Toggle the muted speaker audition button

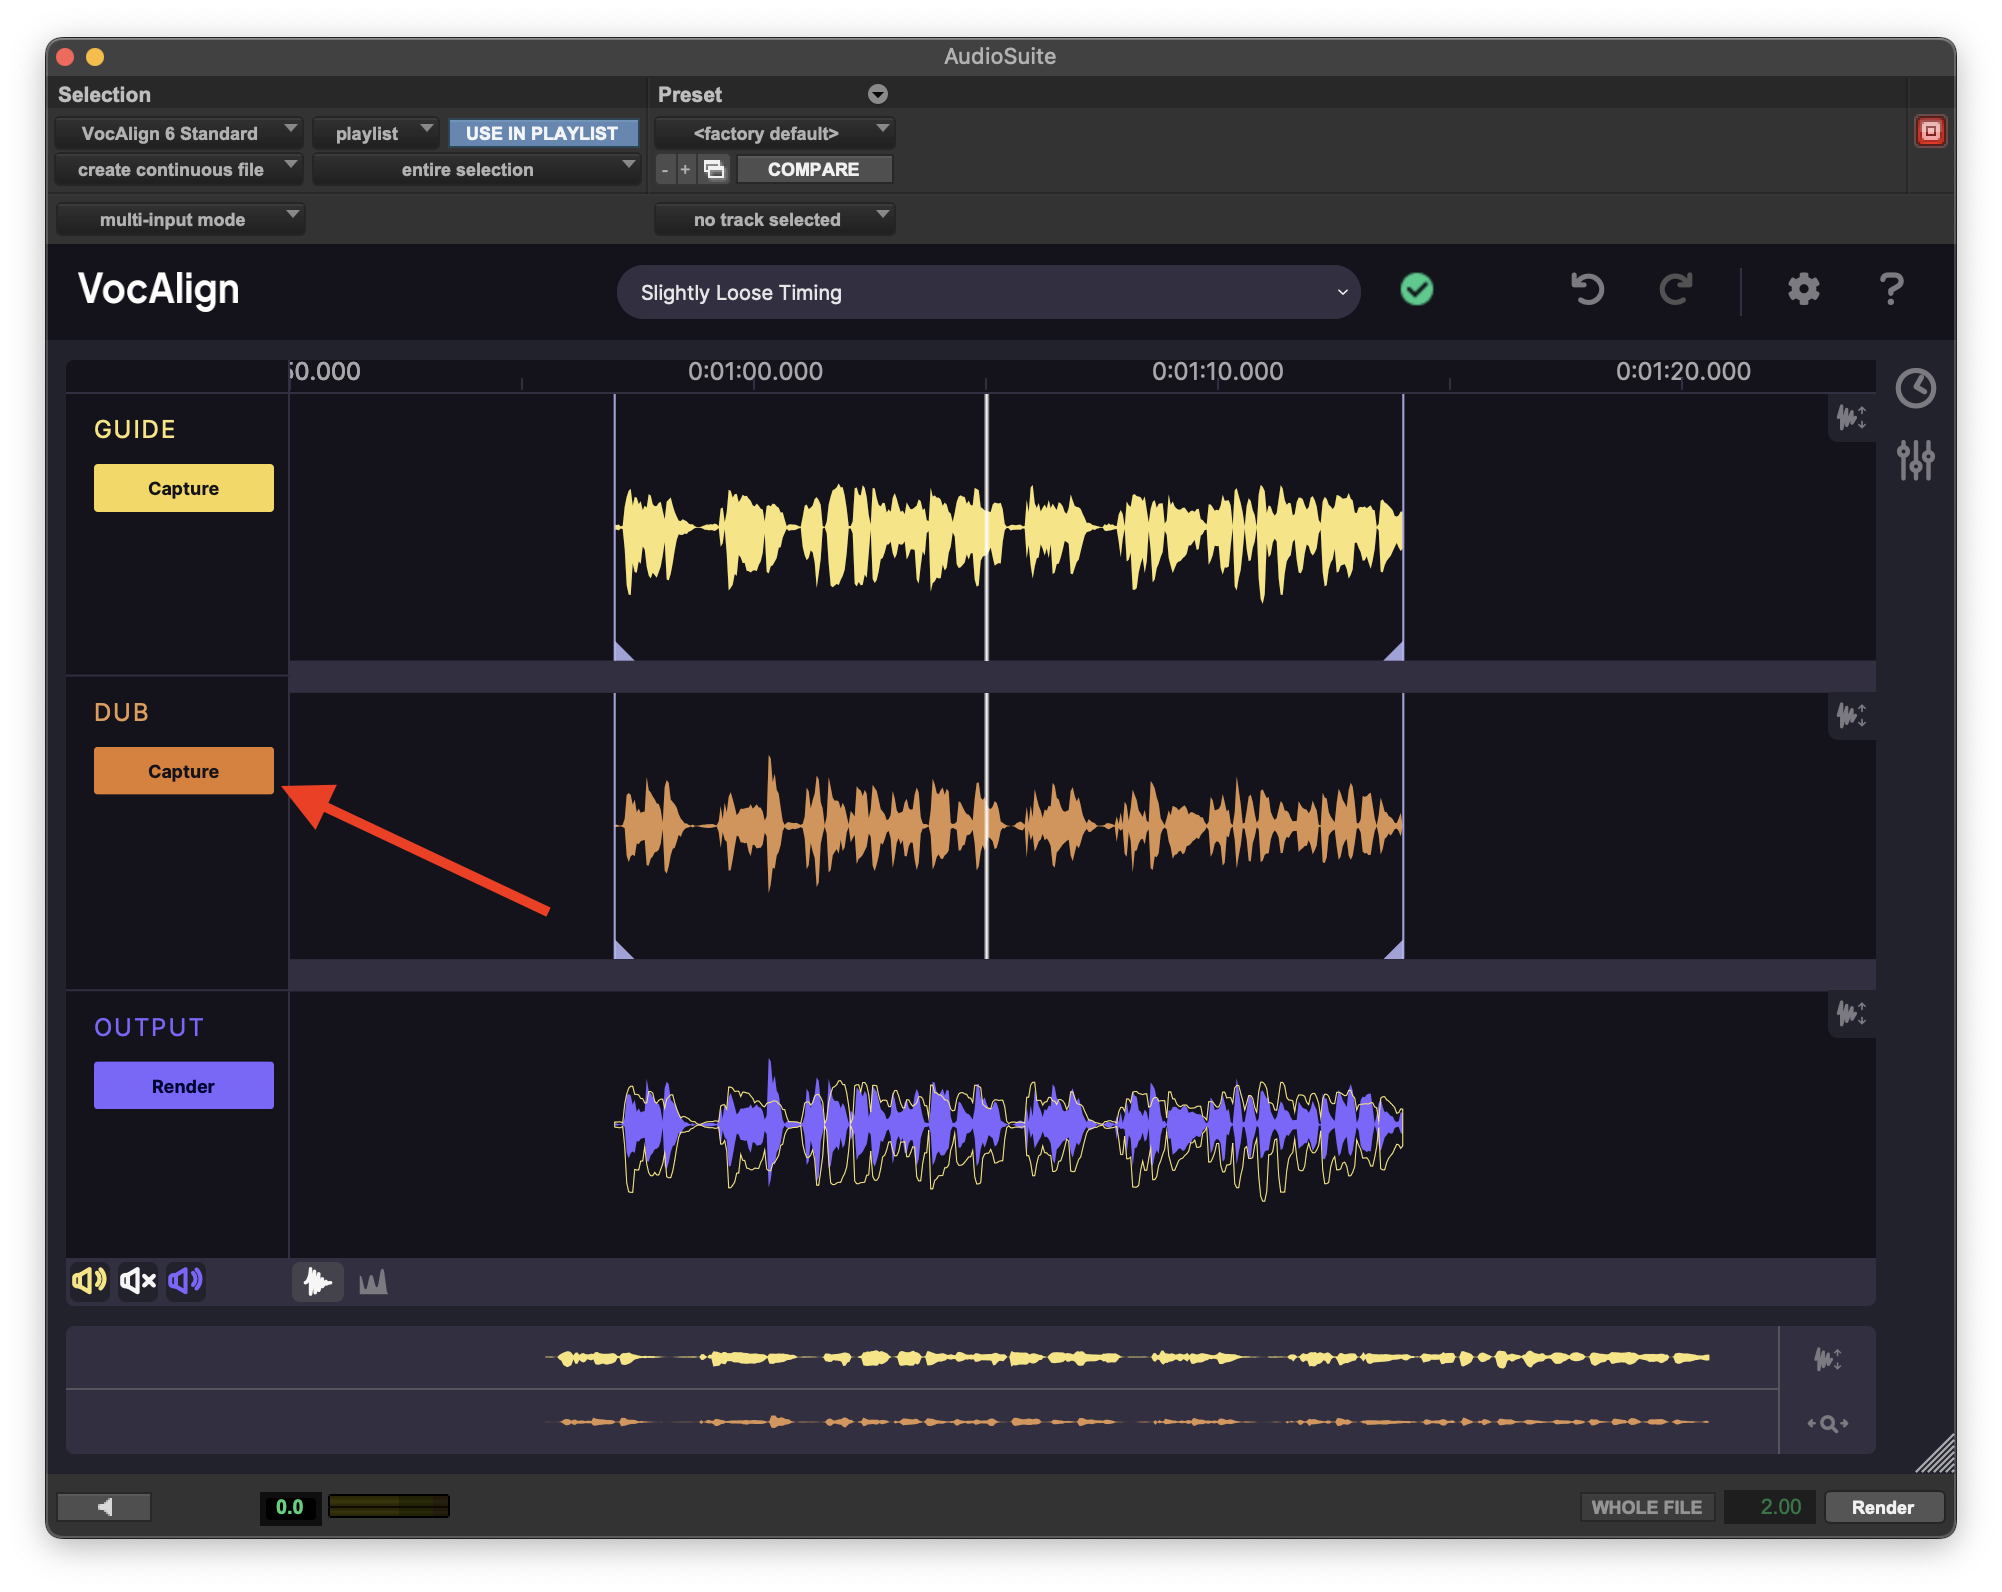point(138,1281)
